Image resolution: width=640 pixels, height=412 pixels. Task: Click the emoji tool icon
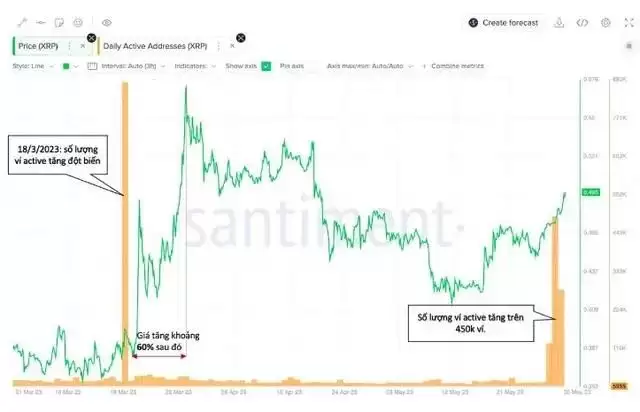click(79, 21)
